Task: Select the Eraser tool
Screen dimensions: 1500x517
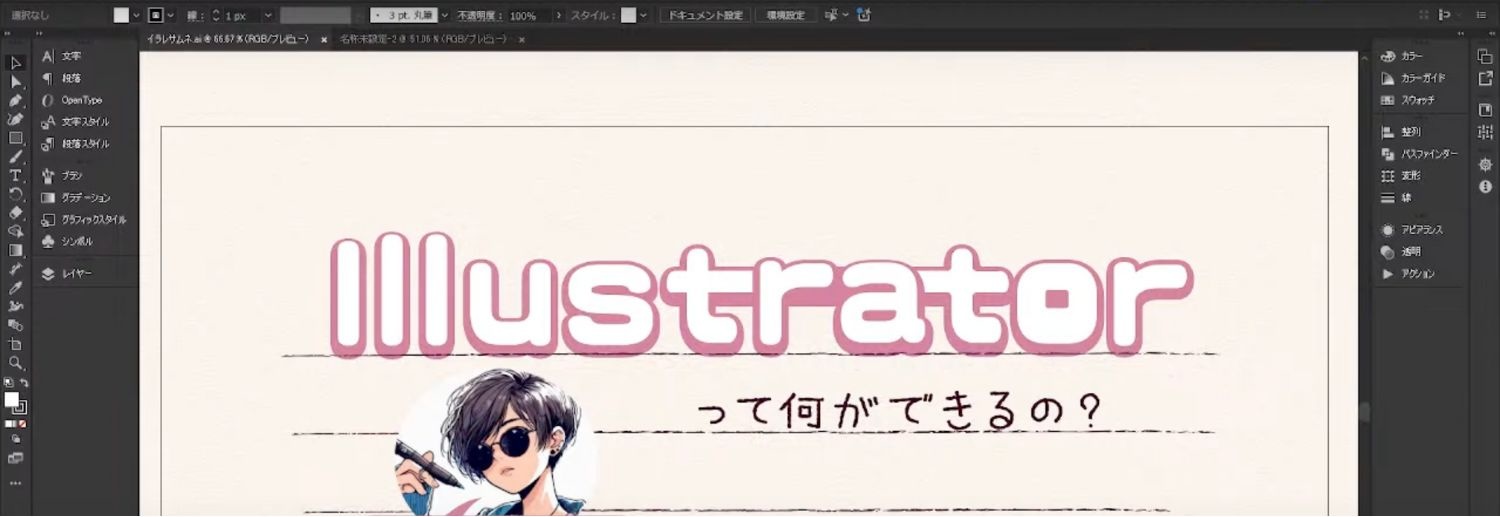Action: coord(16,212)
